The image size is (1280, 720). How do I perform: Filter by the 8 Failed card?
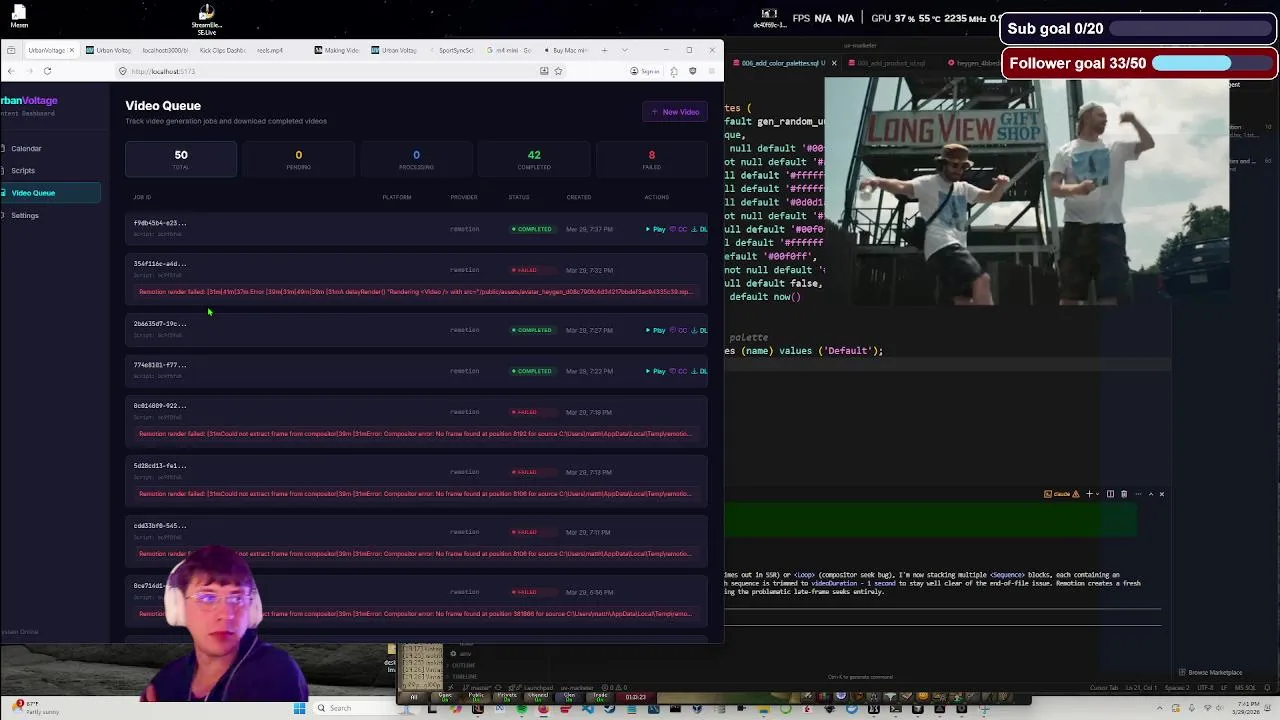click(652, 159)
